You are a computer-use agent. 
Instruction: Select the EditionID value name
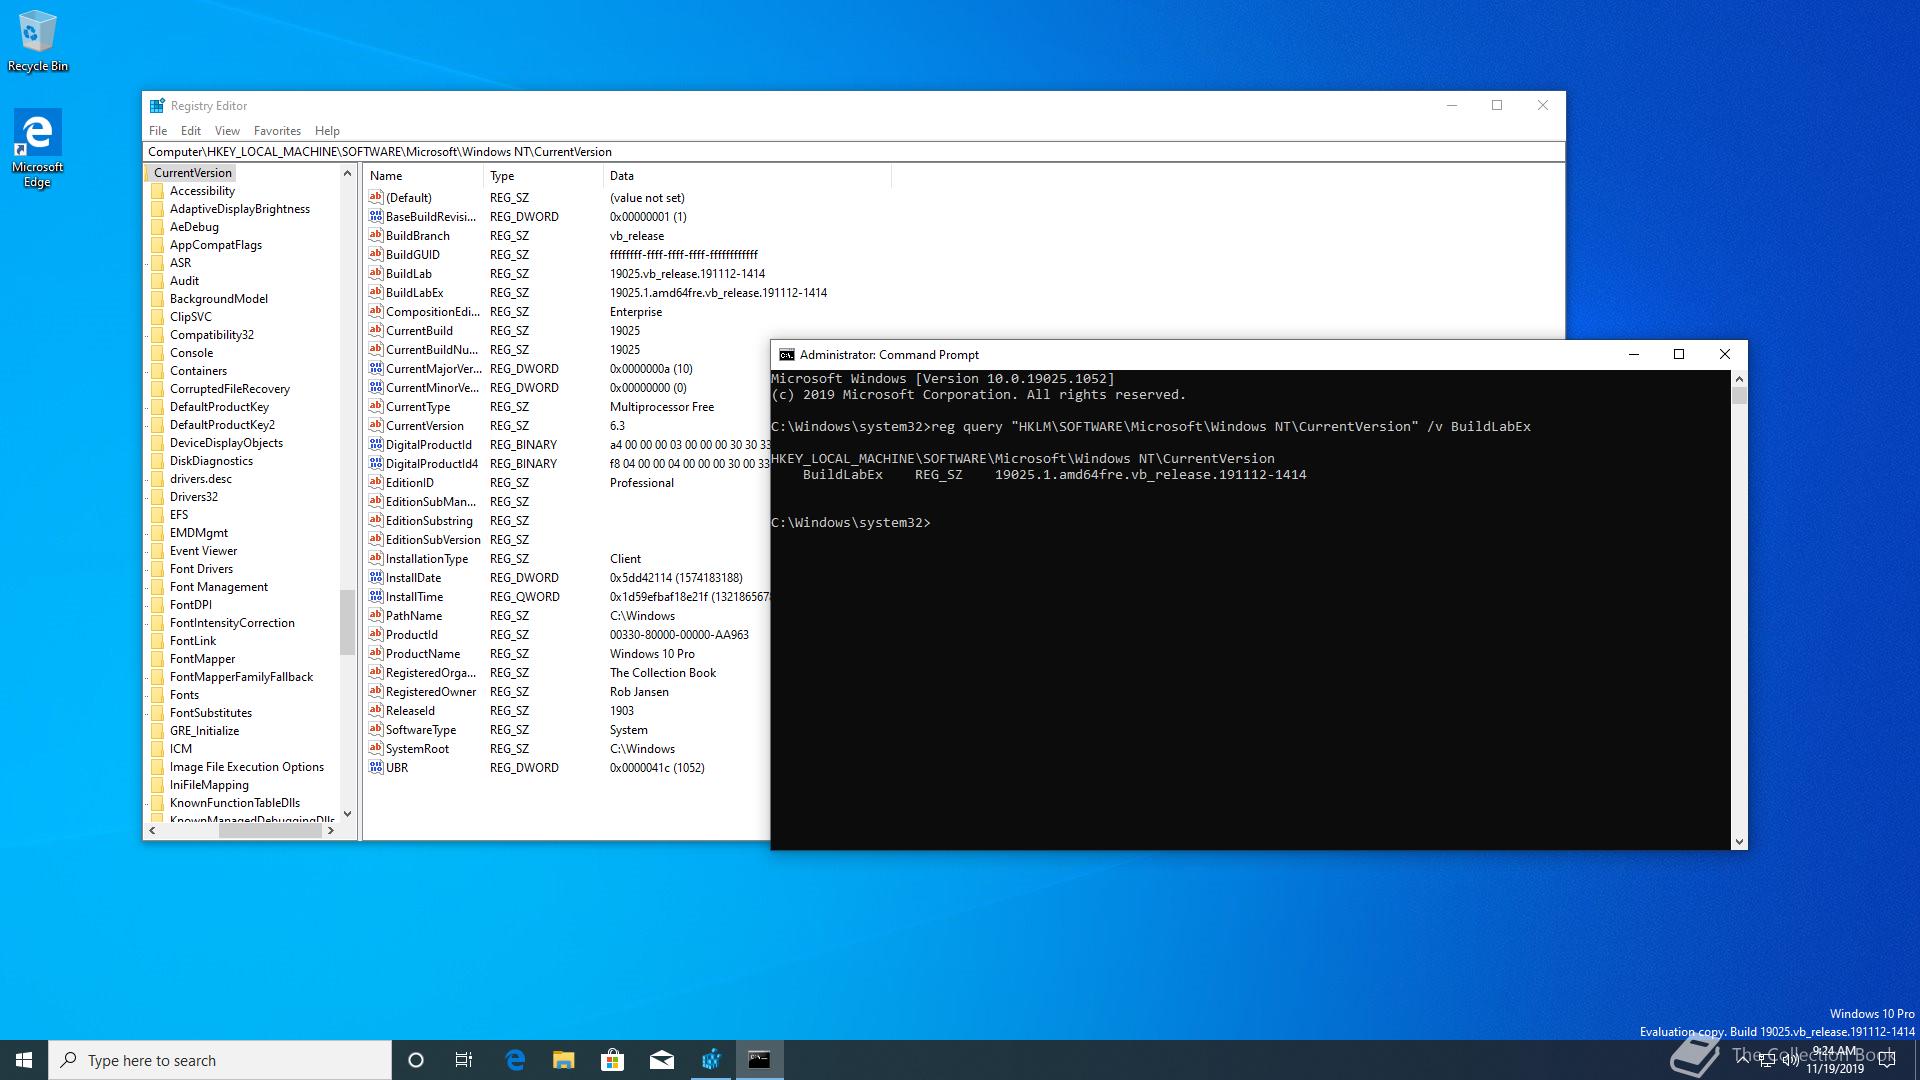click(410, 483)
